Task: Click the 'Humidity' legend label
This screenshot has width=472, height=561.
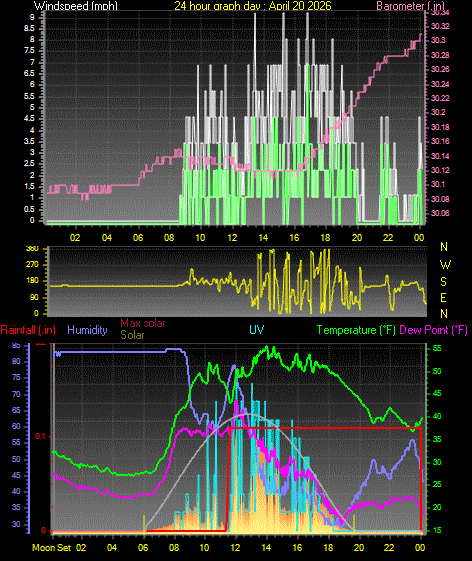Action: 87,330
